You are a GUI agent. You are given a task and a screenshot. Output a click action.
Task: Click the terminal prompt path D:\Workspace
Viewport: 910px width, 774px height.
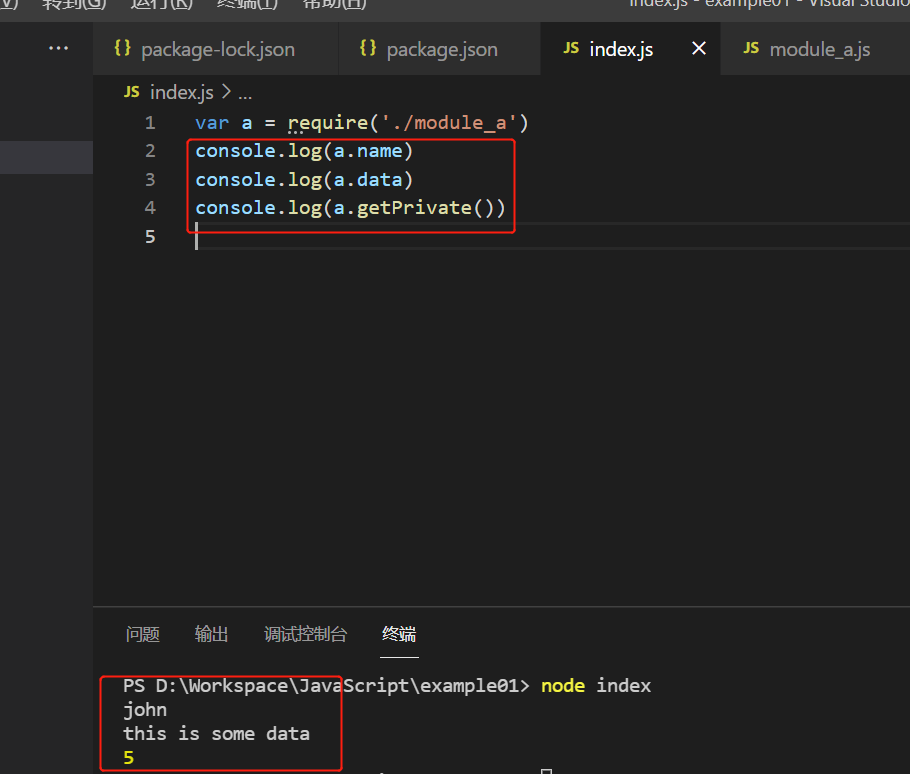point(222,686)
